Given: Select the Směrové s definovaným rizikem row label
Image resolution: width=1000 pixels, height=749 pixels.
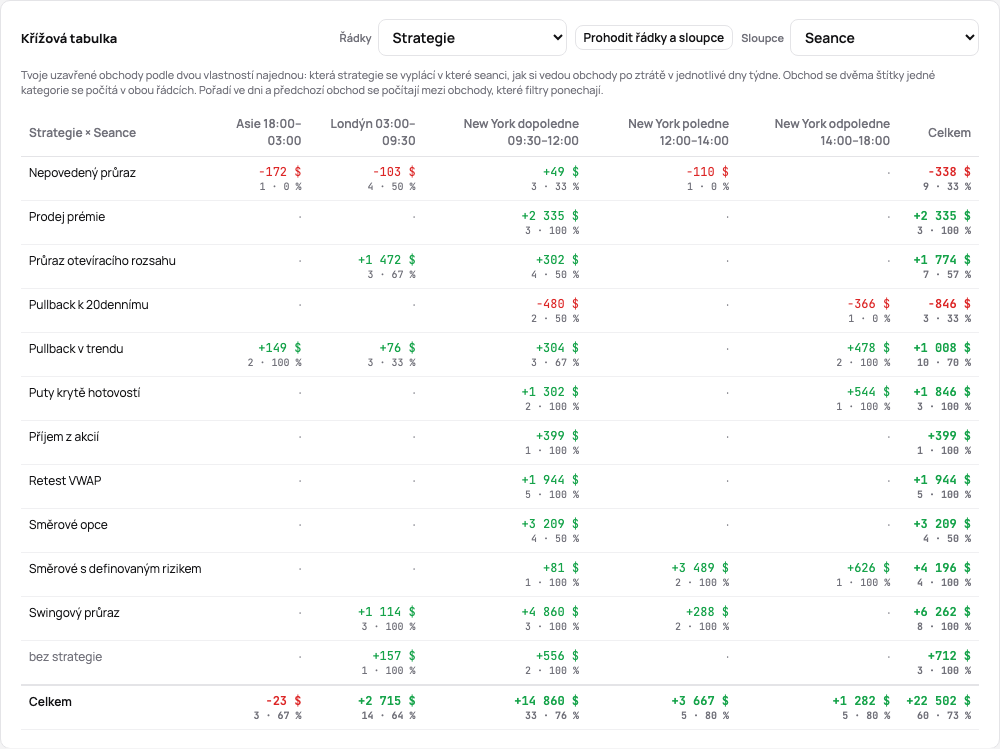Looking at the screenshot, I should [x=115, y=569].
